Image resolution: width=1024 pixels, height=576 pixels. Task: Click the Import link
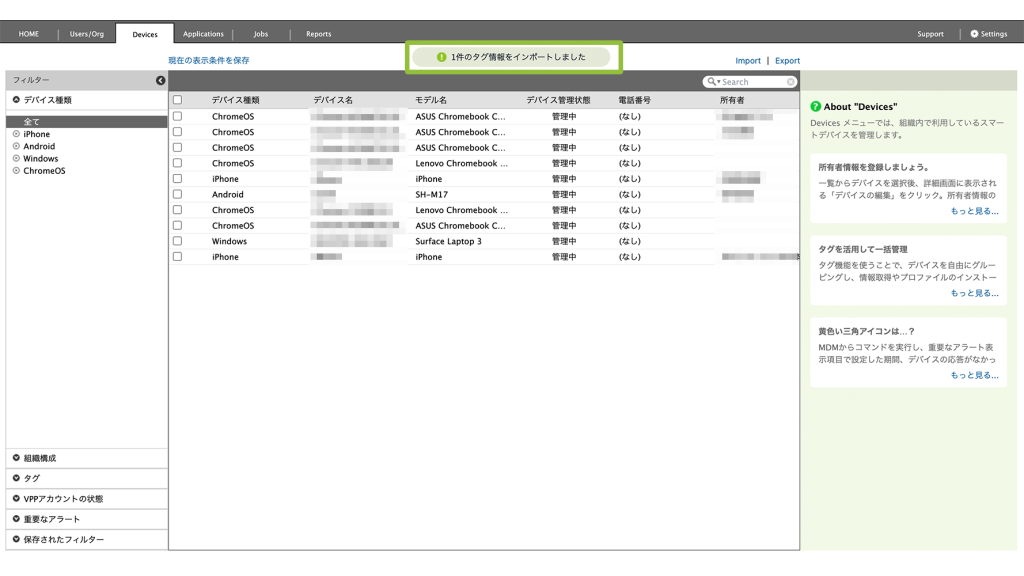coord(748,61)
